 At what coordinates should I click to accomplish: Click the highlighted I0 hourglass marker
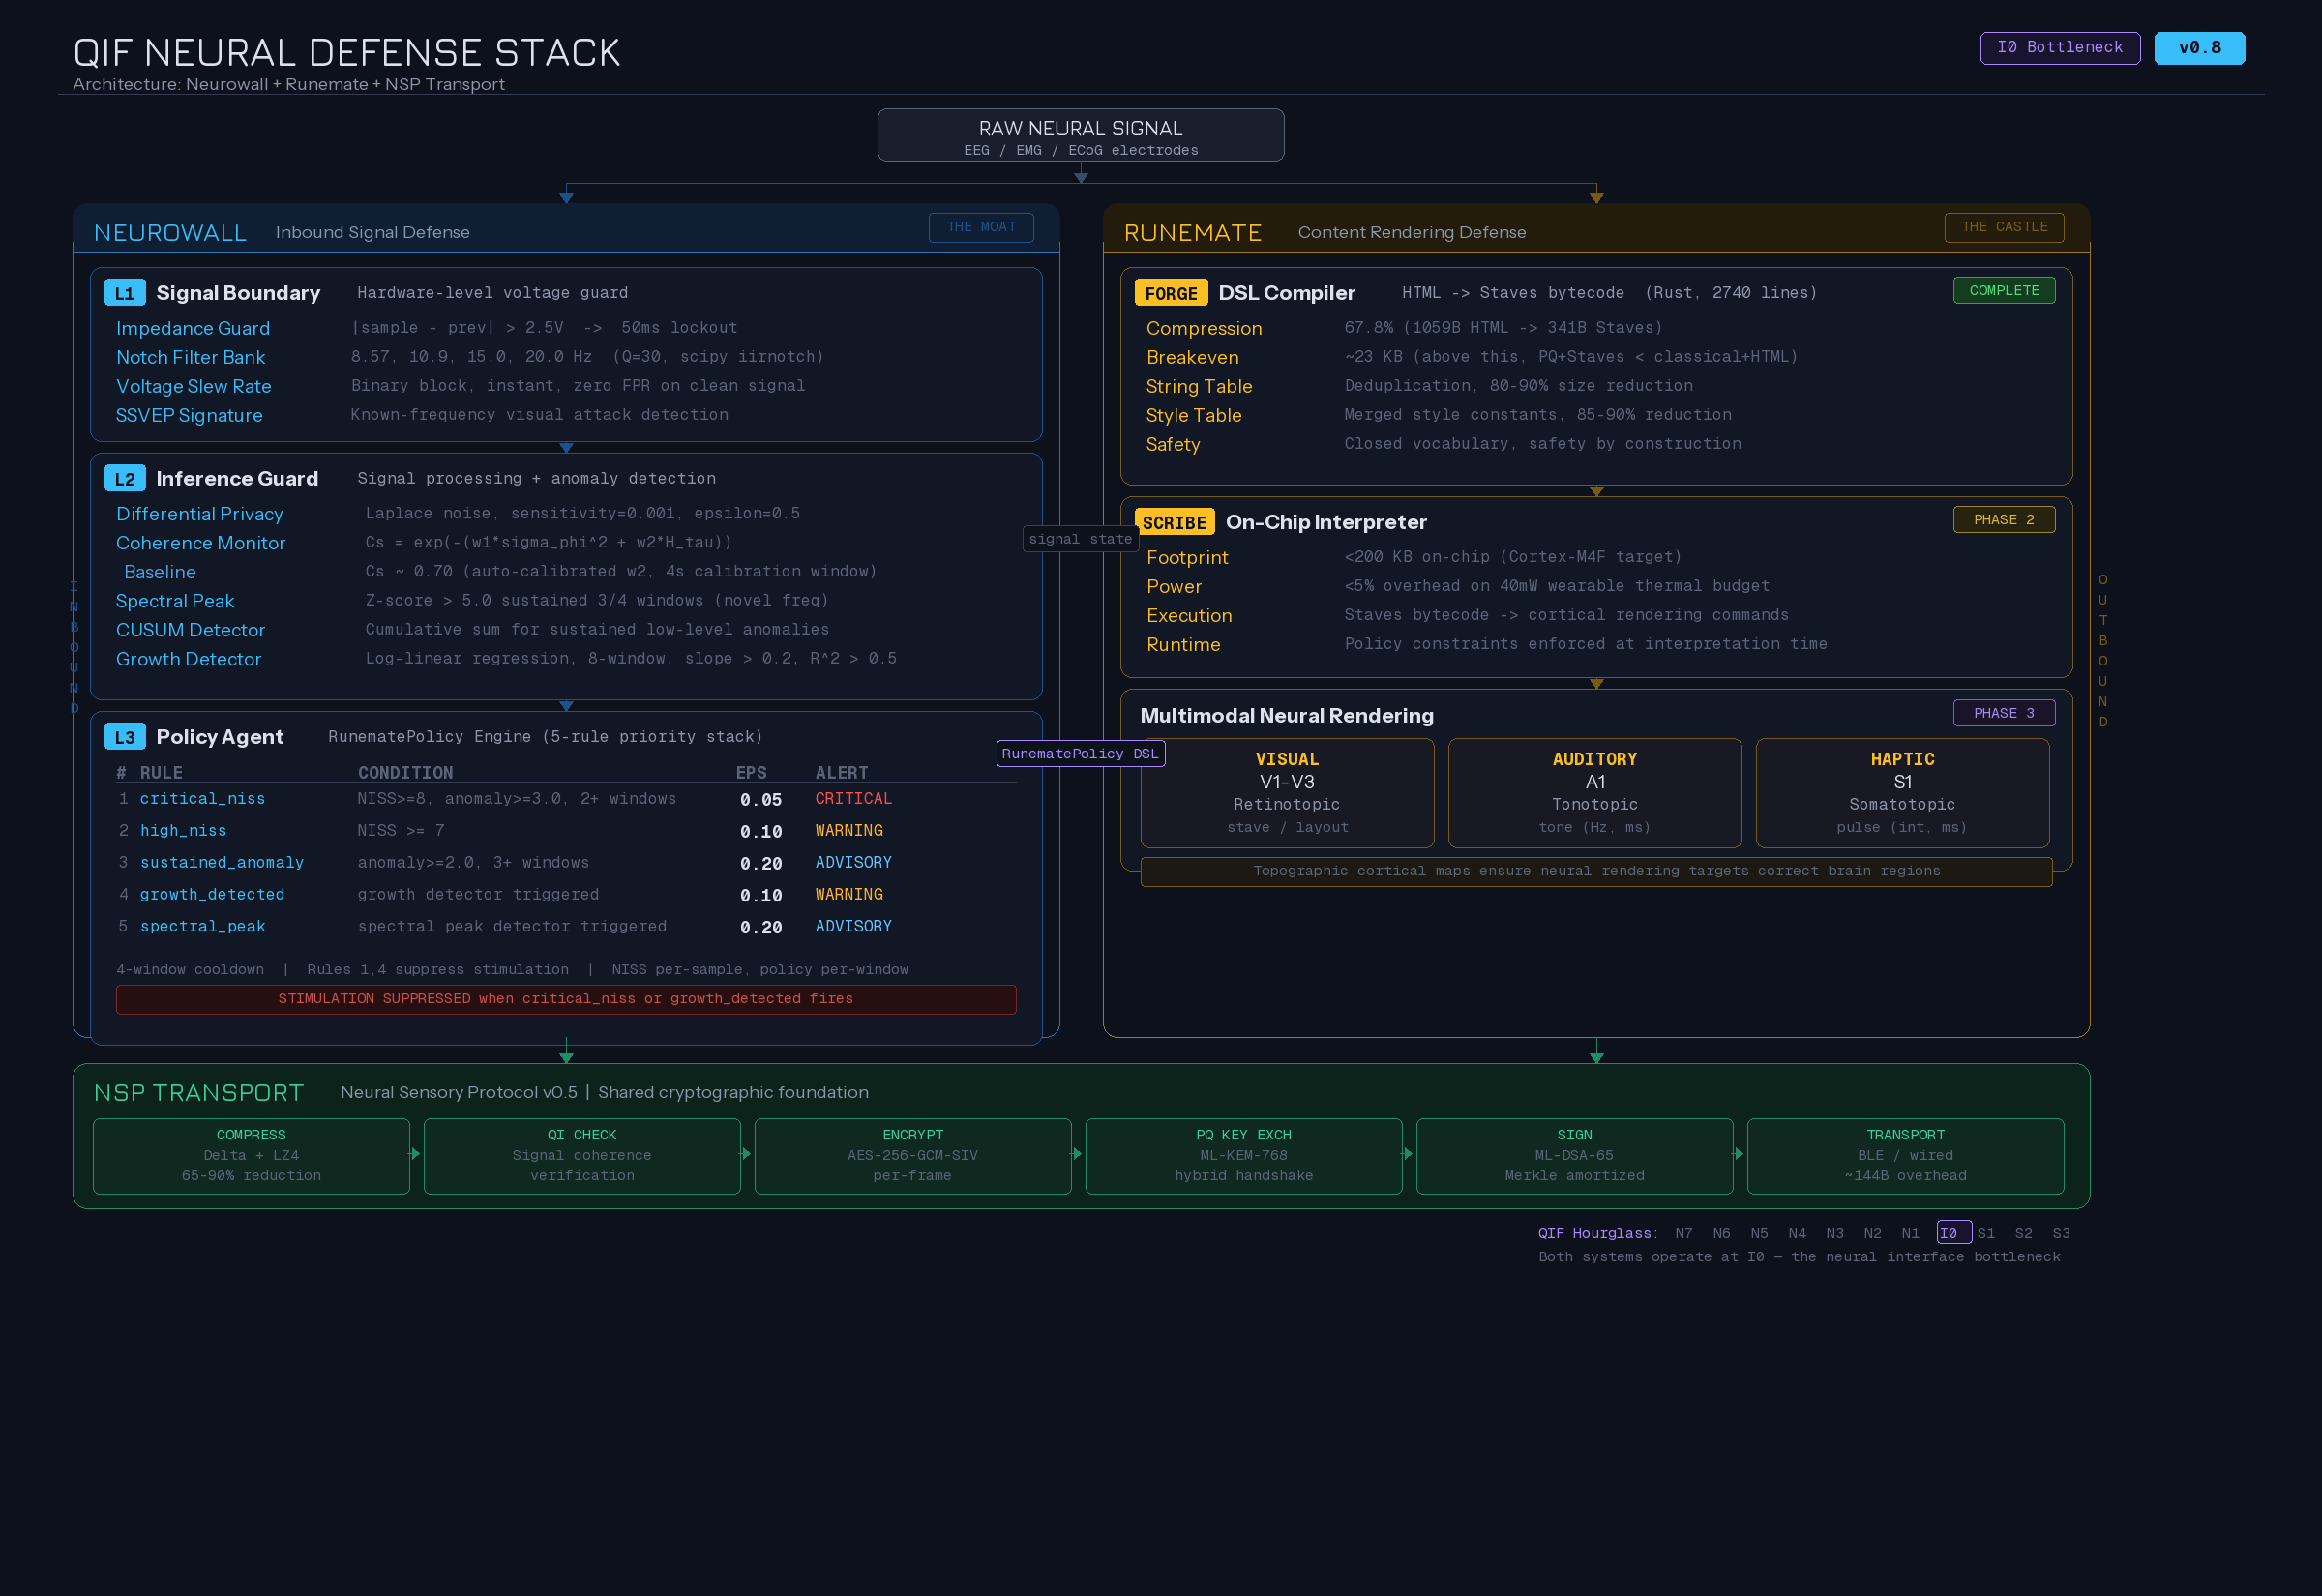[1953, 1233]
